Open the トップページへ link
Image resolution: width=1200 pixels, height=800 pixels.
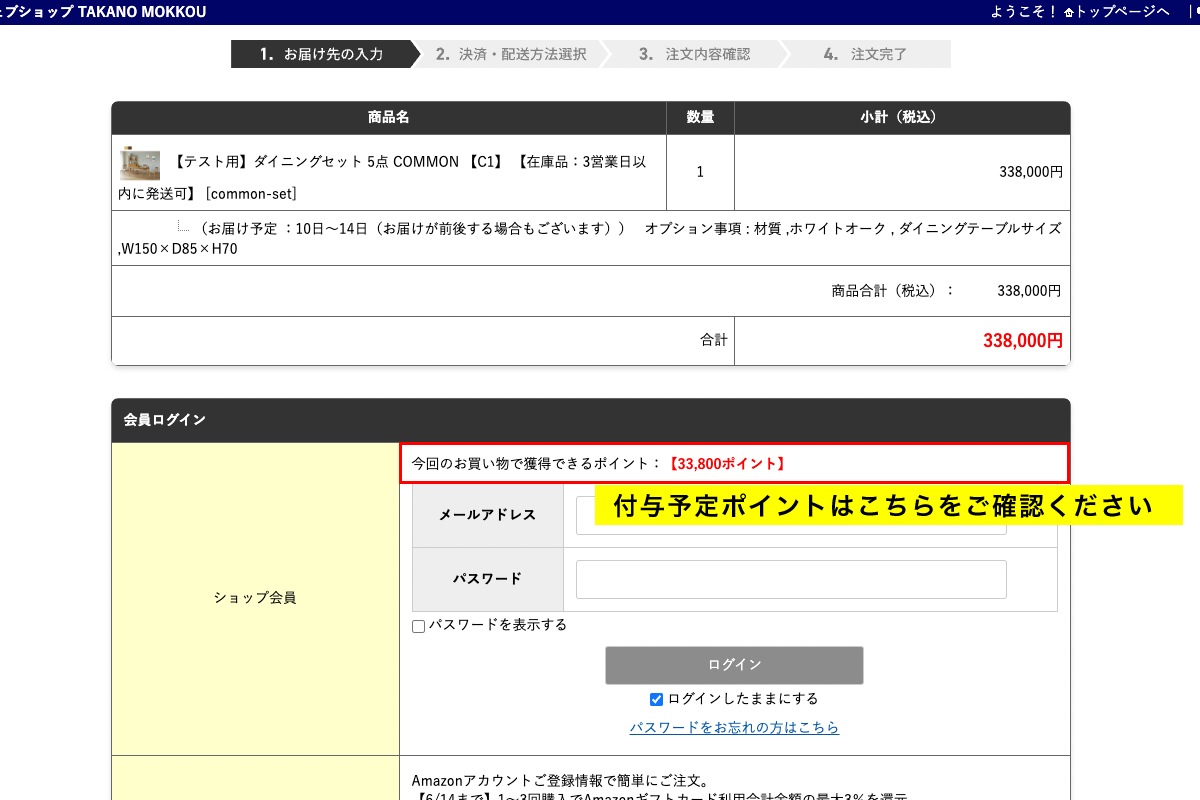pos(1122,12)
